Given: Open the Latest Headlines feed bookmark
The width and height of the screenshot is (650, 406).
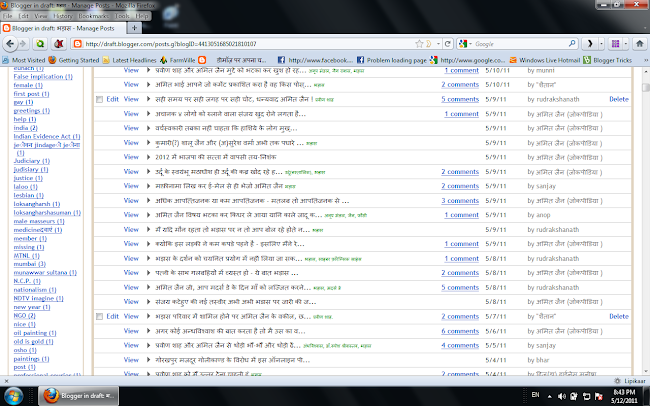Looking at the screenshot, I should tap(129, 60).
